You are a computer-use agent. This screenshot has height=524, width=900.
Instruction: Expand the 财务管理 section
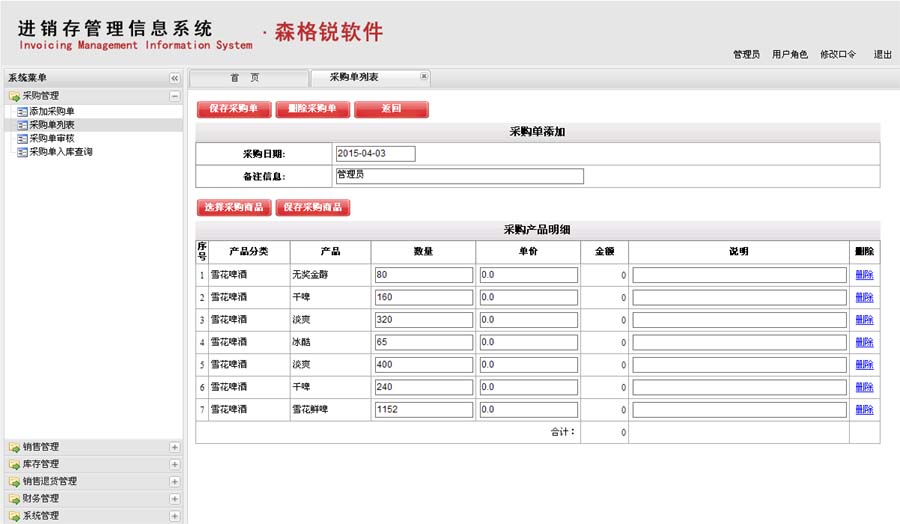pos(175,498)
